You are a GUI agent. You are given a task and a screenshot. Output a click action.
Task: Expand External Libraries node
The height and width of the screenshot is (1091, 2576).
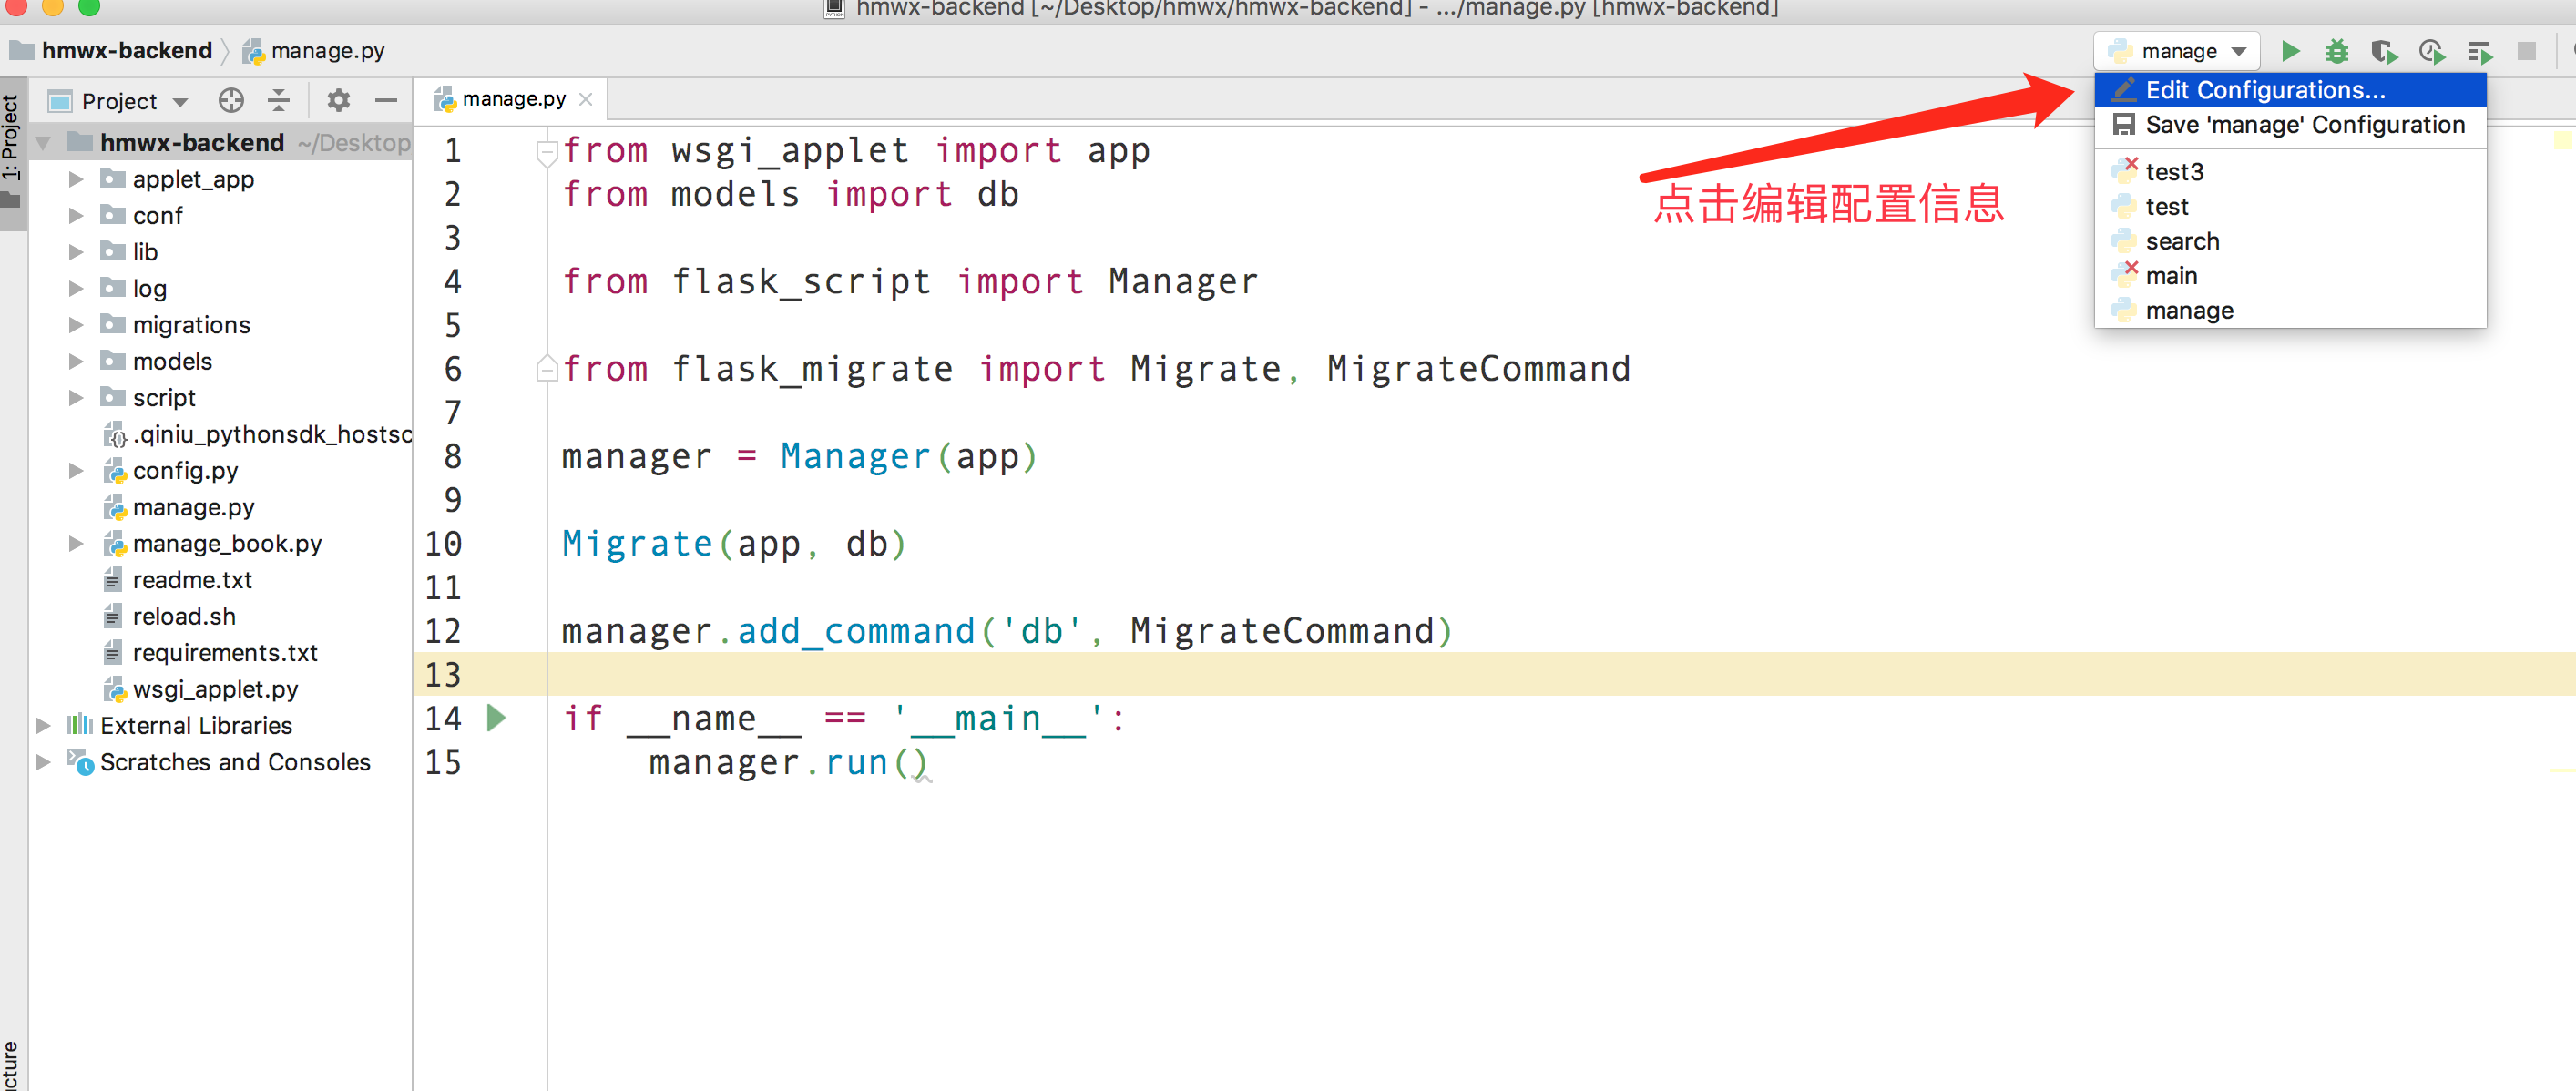tap(44, 726)
